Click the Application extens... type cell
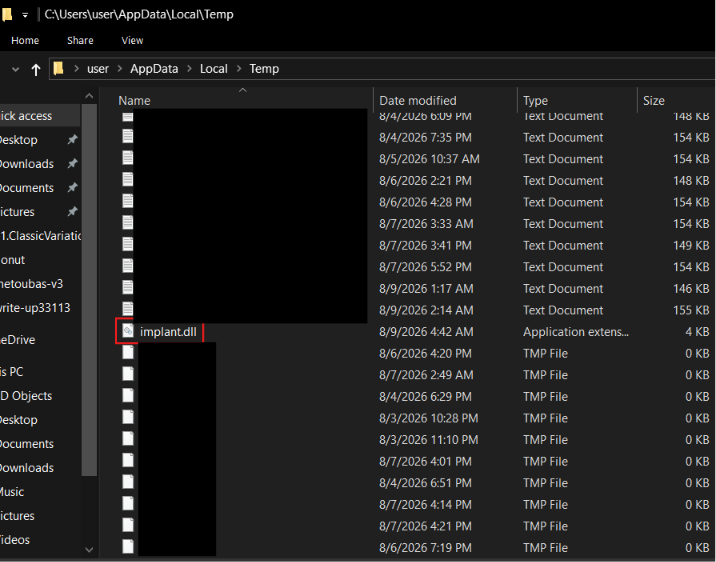This screenshot has width=716, height=562. click(576, 332)
